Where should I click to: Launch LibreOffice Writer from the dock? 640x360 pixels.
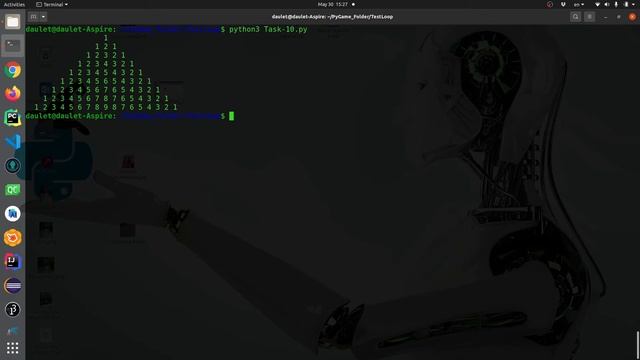coord(13,213)
